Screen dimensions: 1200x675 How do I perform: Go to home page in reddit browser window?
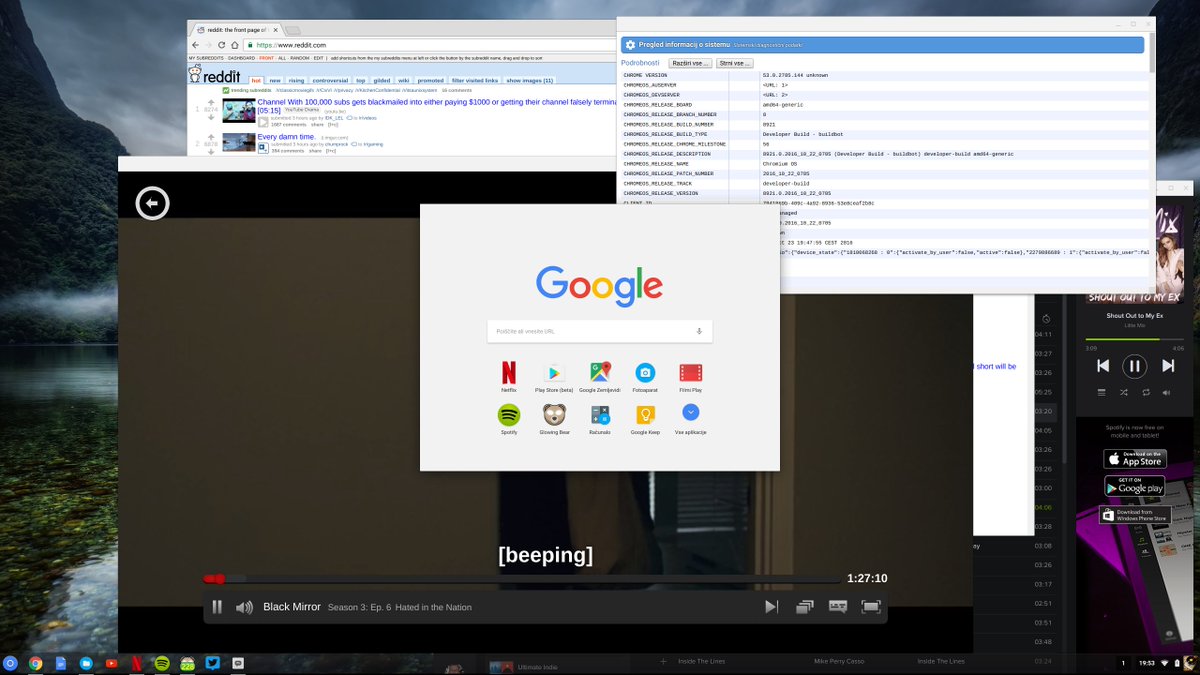pos(235,45)
